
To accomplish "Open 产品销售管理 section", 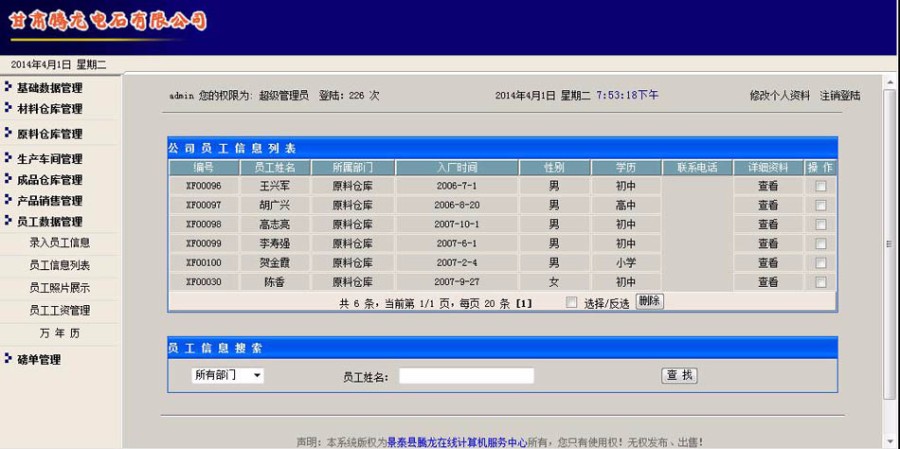I will click(49, 200).
